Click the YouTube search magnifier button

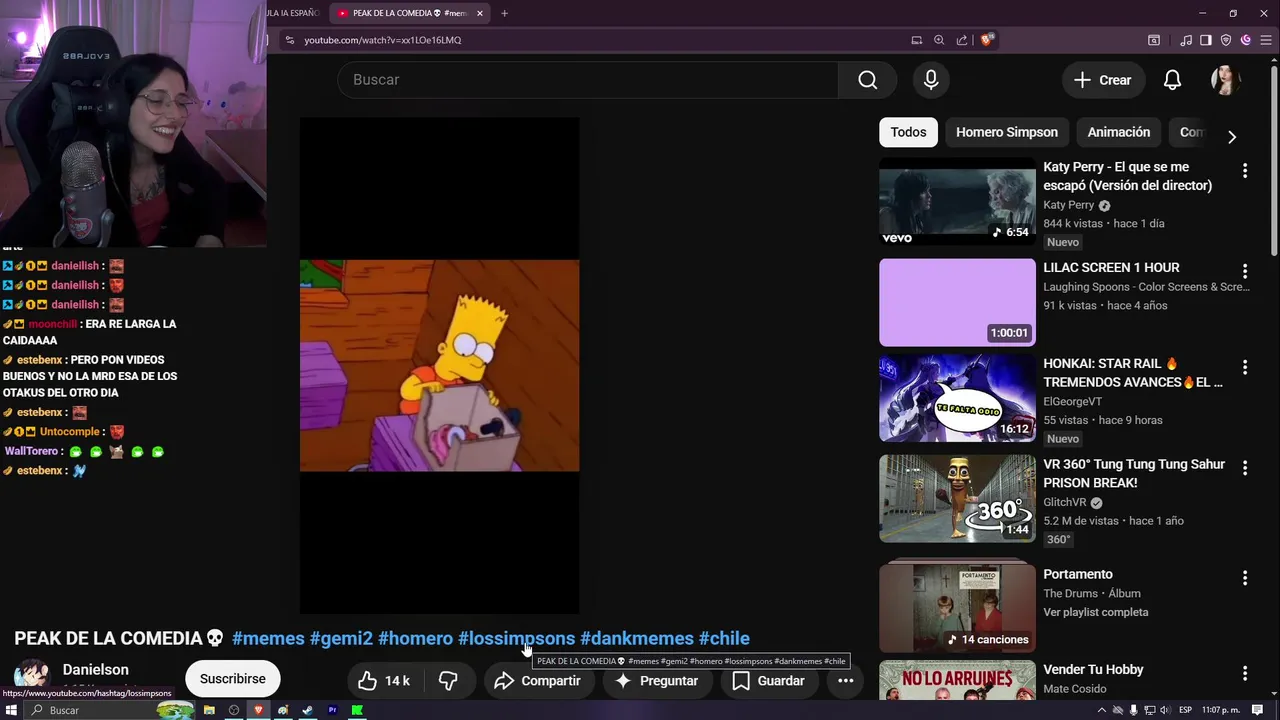click(867, 80)
